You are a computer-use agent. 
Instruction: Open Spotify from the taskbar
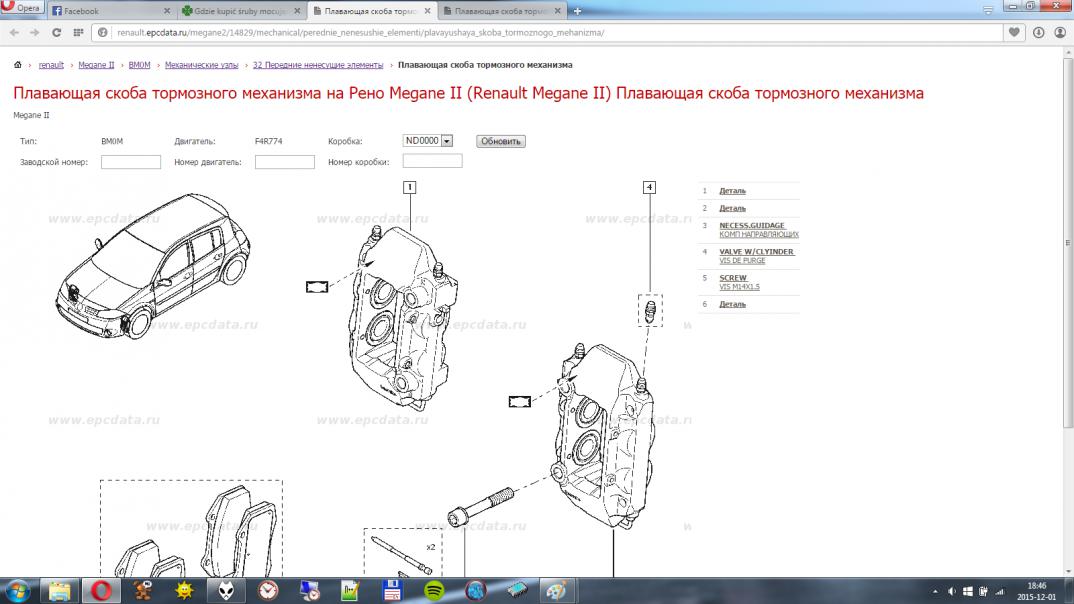[x=434, y=591]
